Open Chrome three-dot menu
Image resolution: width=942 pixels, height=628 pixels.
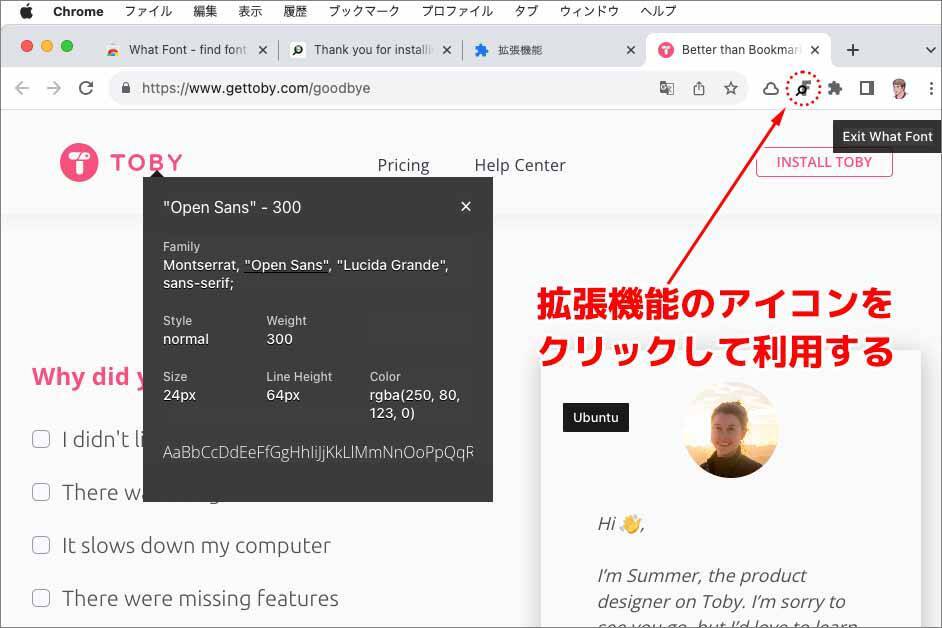click(931, 88)
